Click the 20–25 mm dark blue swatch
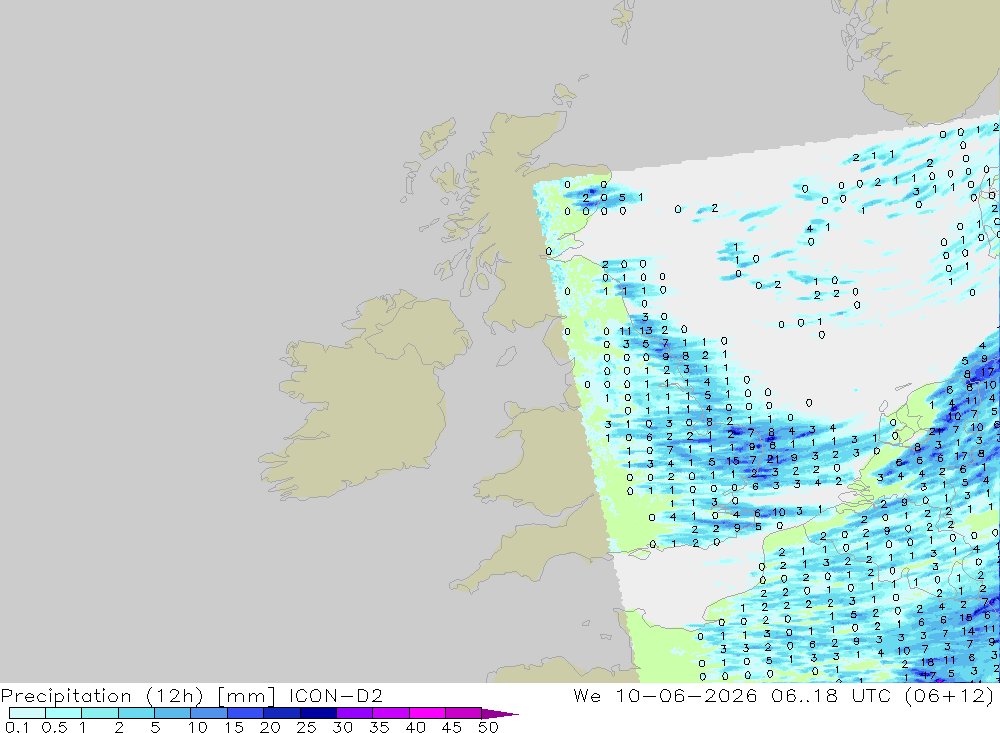 click(282, 713)
